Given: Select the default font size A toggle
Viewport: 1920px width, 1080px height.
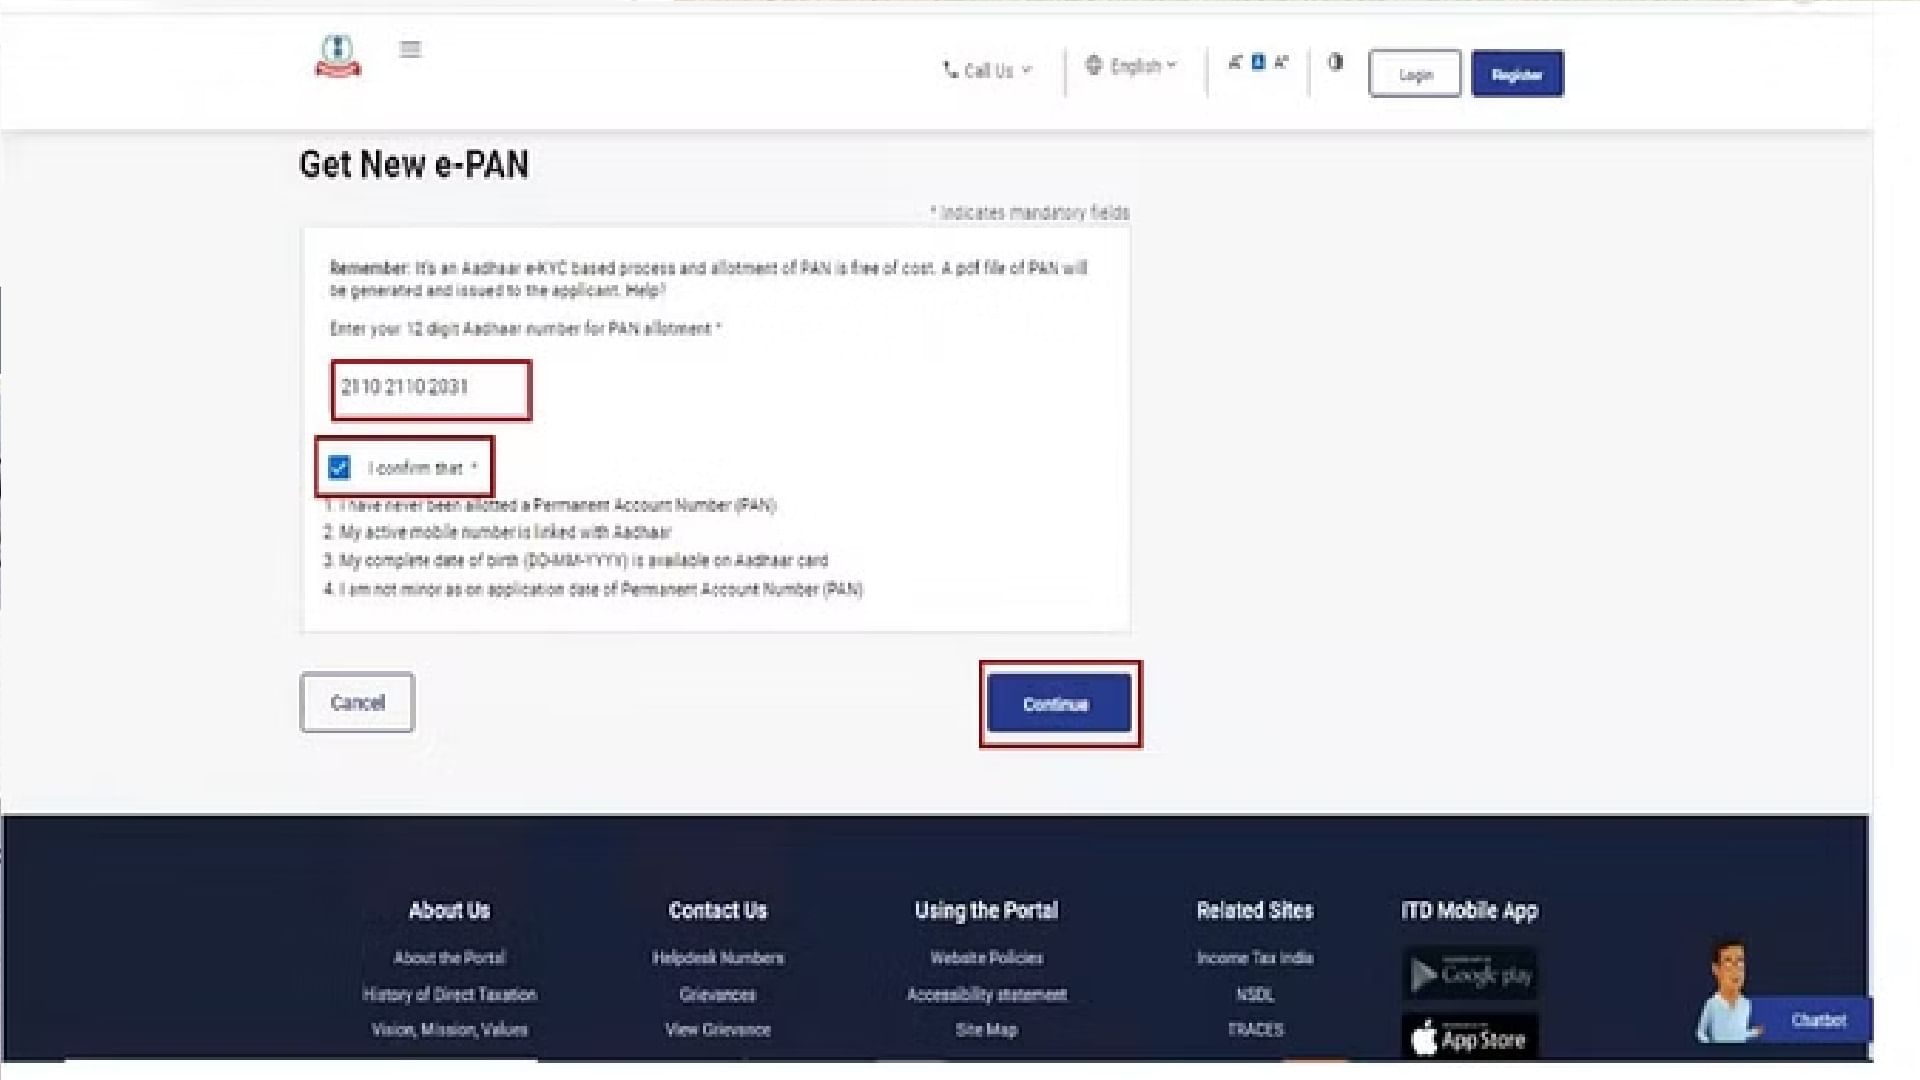Looking at the screenshot, I should click(1257, 62).
